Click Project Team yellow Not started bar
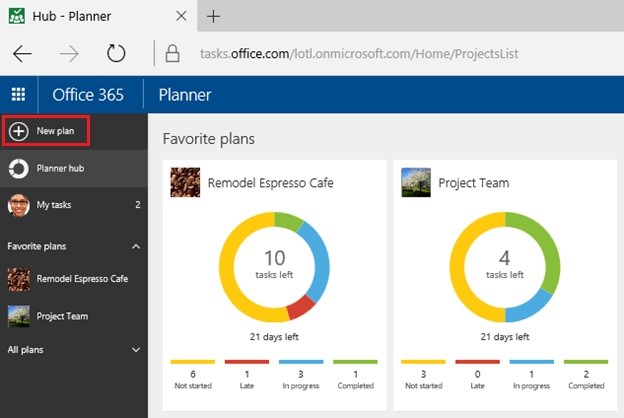 (x=423, y=362)
